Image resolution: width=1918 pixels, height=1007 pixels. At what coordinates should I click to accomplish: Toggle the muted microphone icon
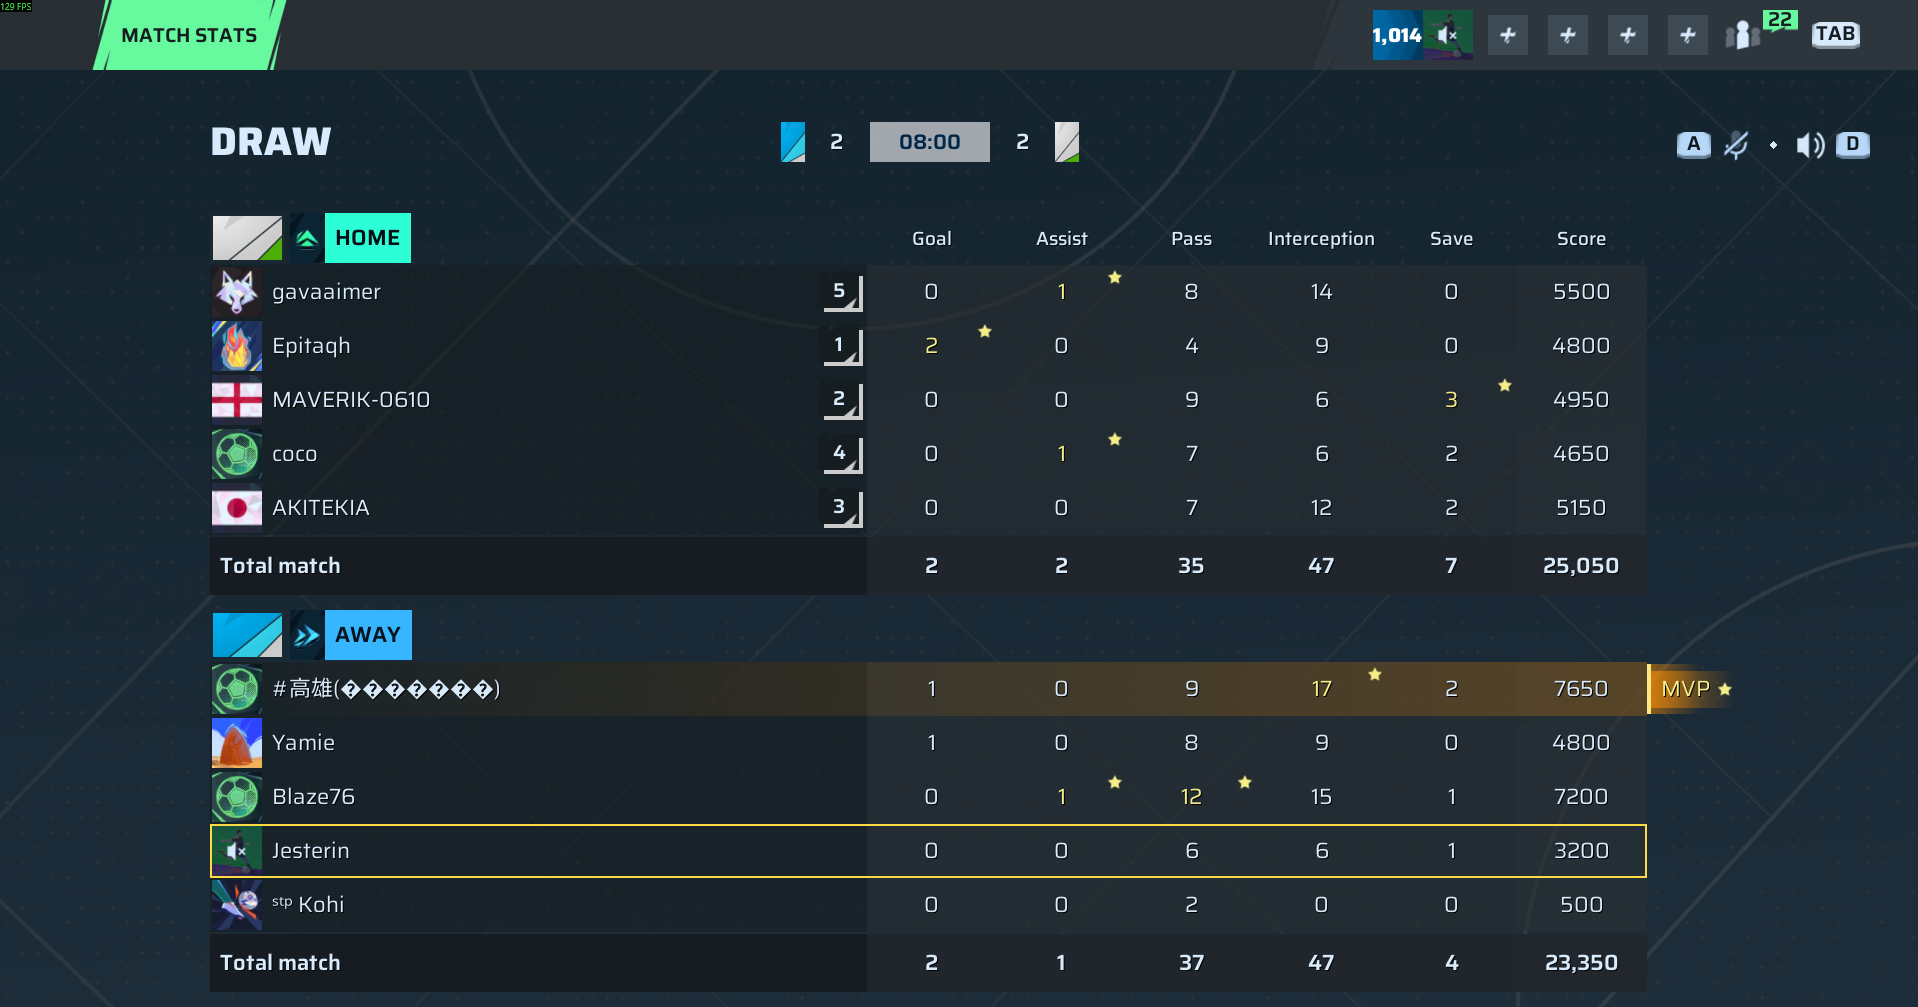coord(1737,145)
